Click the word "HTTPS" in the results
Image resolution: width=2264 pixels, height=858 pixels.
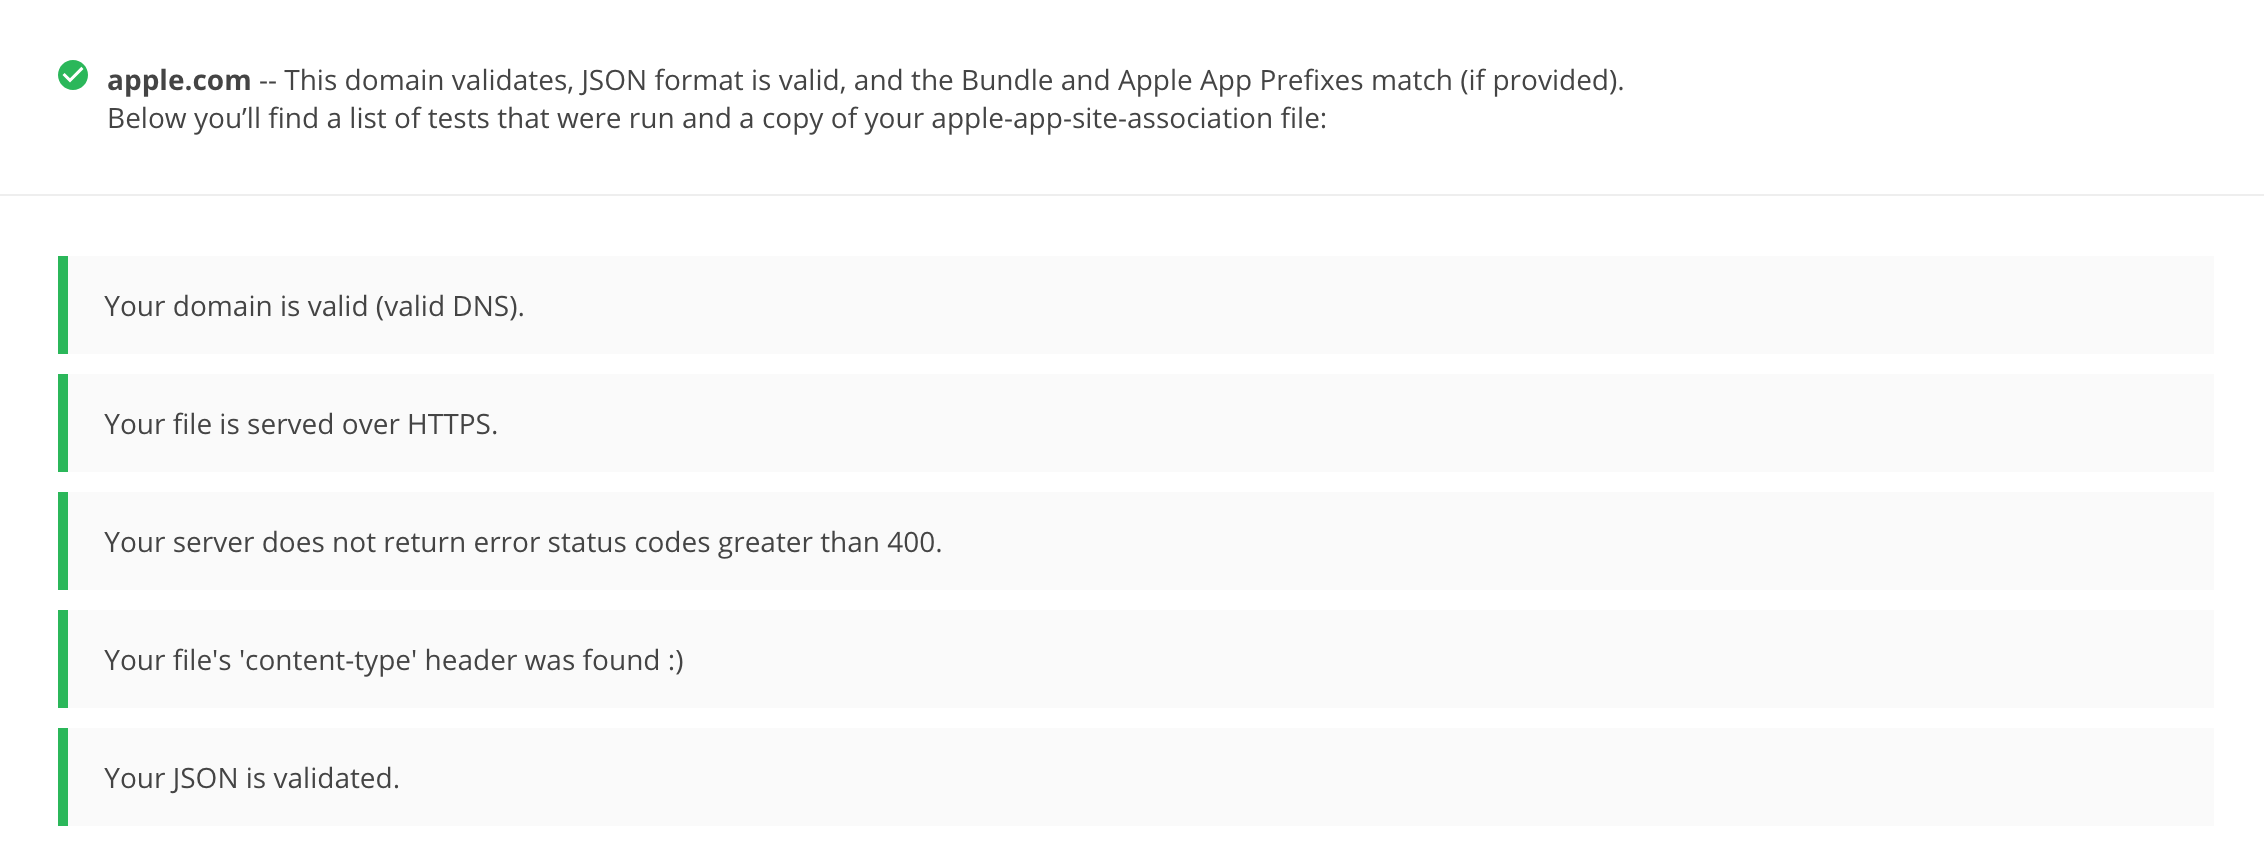point(451,424)
